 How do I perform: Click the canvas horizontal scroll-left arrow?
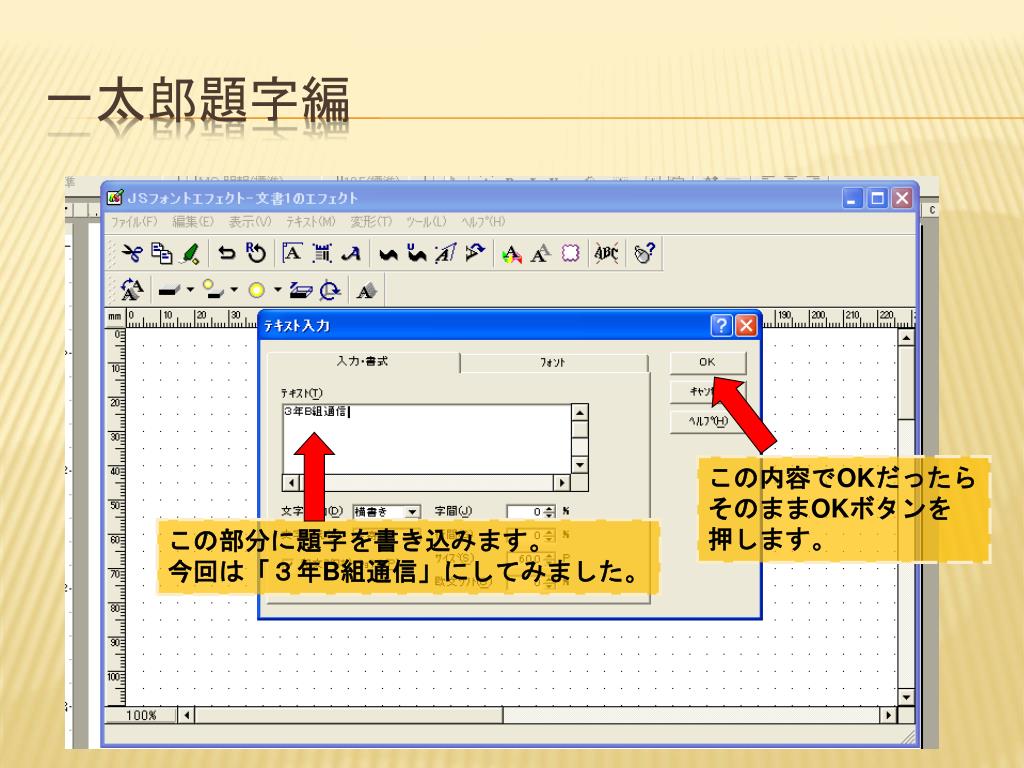[187, 715]
